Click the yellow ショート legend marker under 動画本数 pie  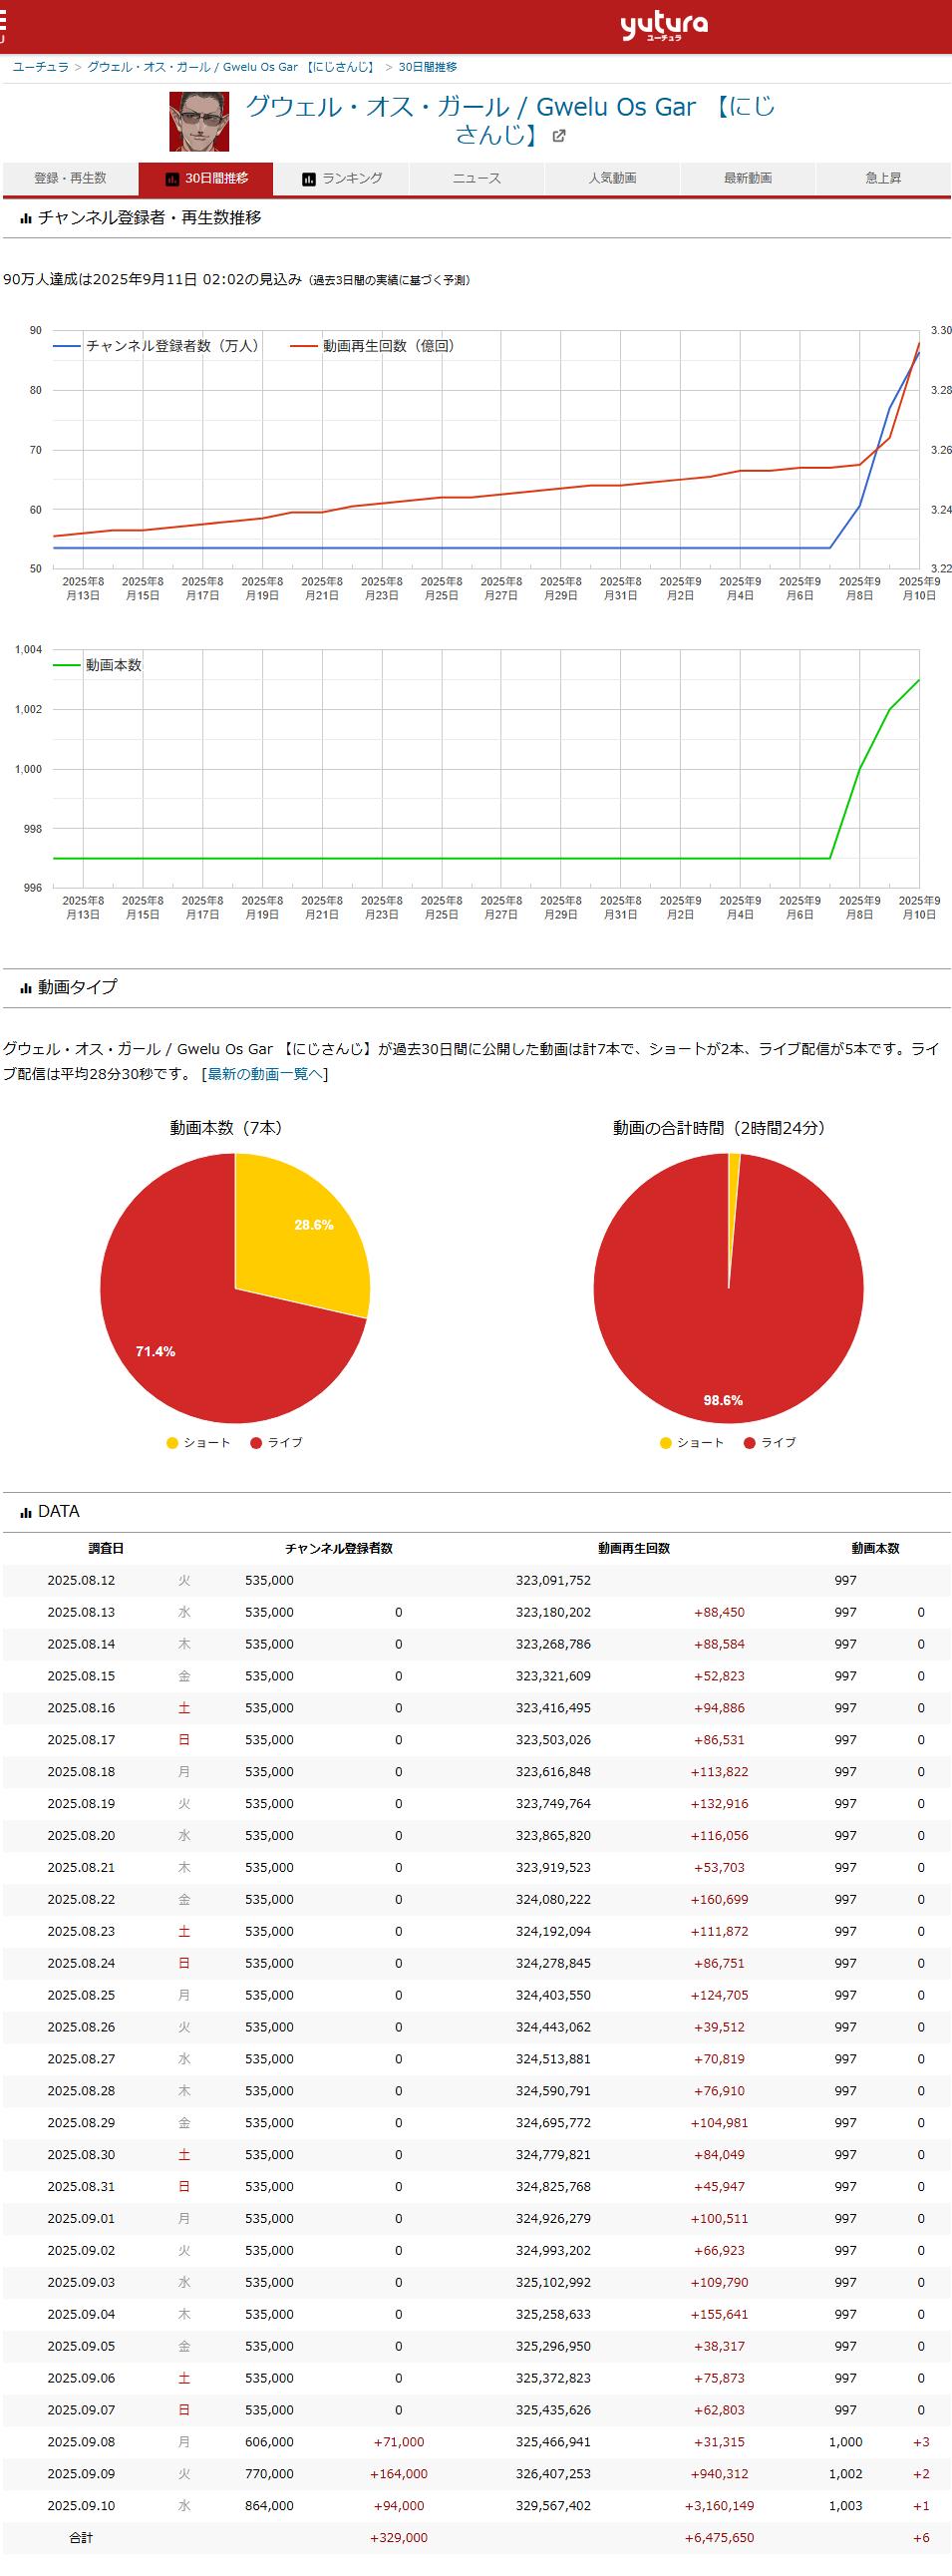[x=172, y=1442]
